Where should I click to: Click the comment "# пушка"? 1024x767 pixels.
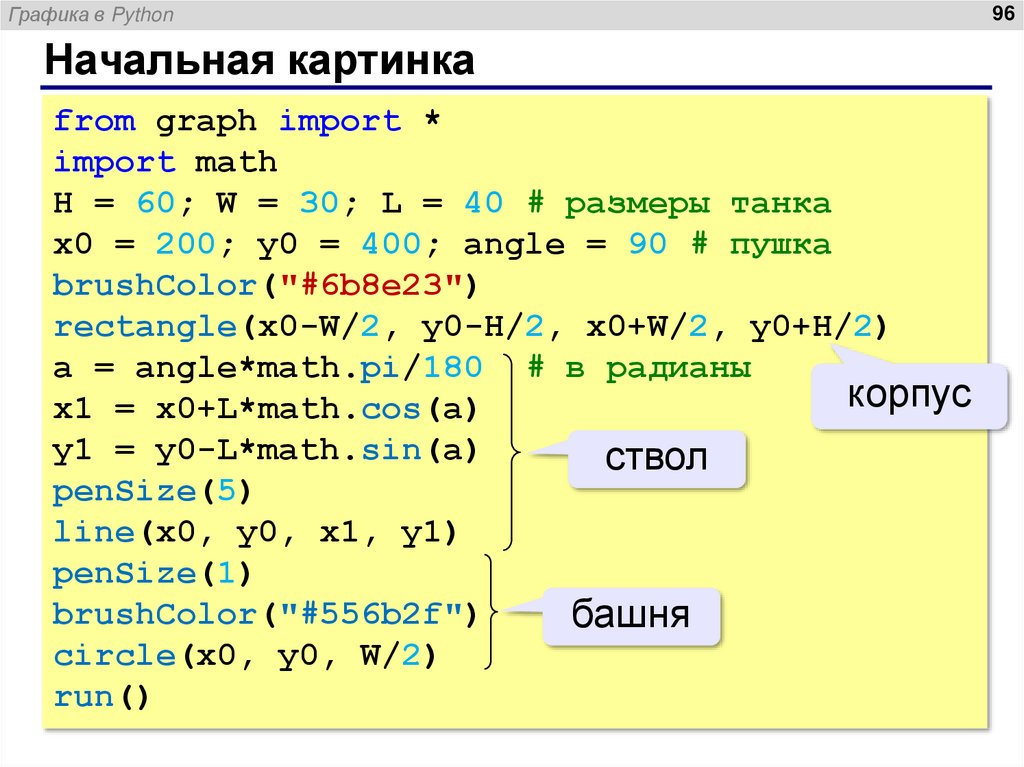click(x=761, y=245)
